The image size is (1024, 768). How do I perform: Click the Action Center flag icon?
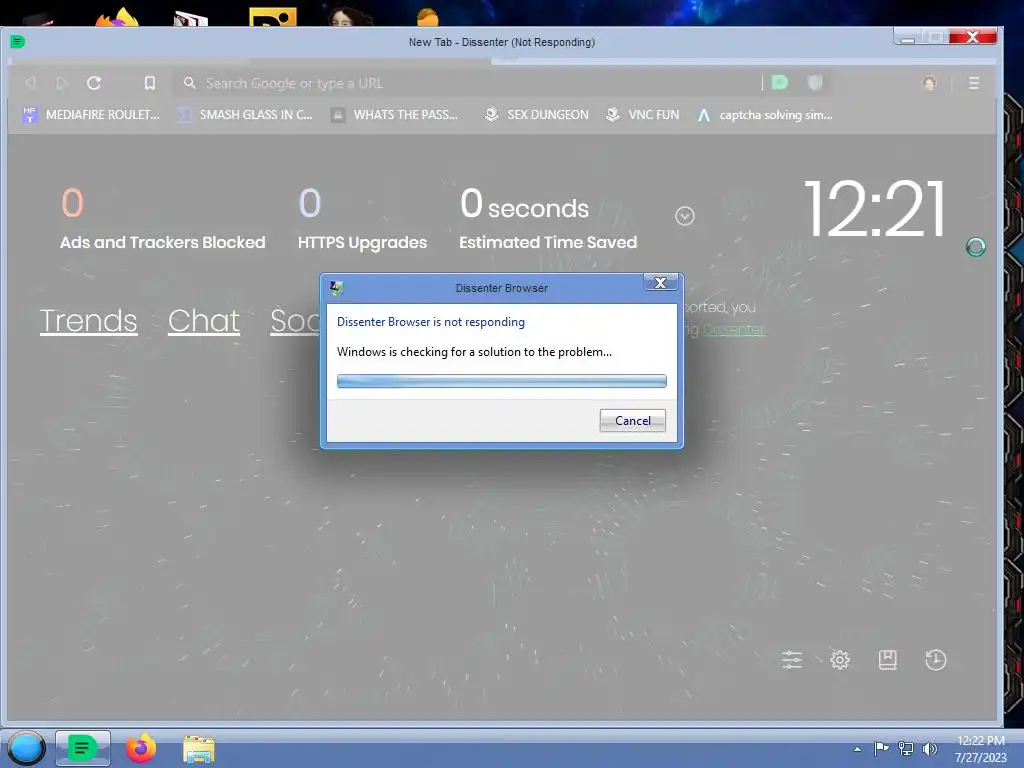coord(882,748)
